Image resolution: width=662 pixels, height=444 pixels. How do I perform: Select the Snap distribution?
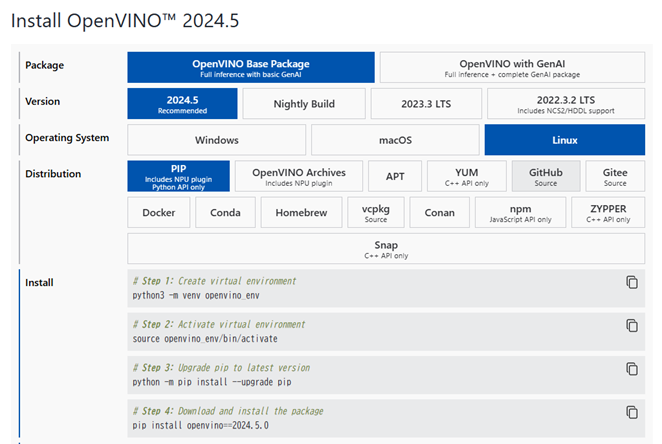(x=386, y=249)
